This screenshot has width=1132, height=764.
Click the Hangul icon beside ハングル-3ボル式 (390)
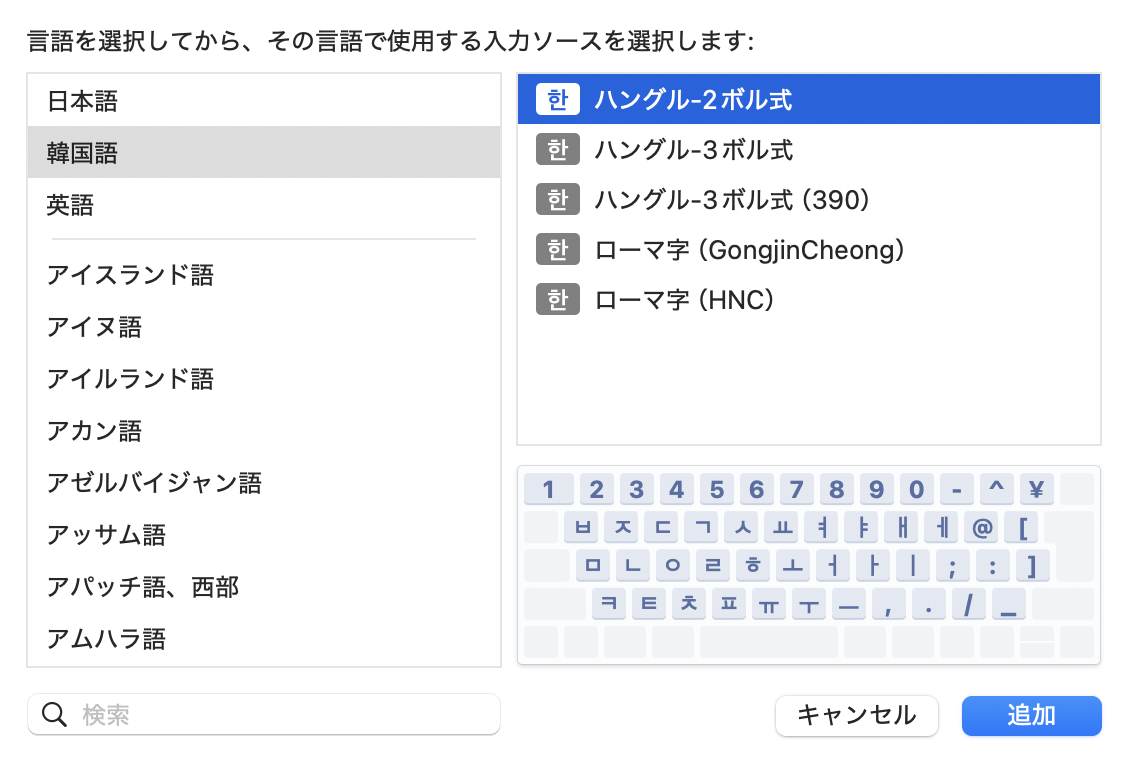557,200
